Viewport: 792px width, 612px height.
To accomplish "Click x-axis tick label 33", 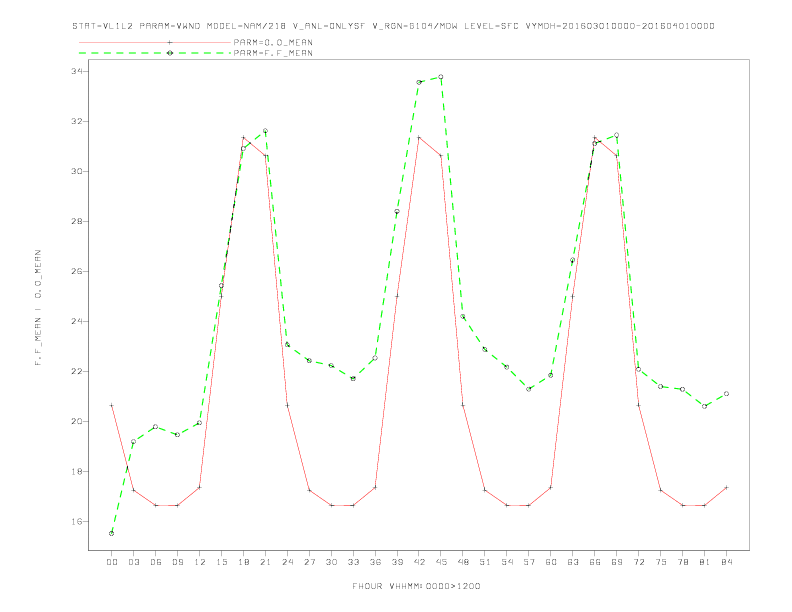I will (x=353, y=562).
